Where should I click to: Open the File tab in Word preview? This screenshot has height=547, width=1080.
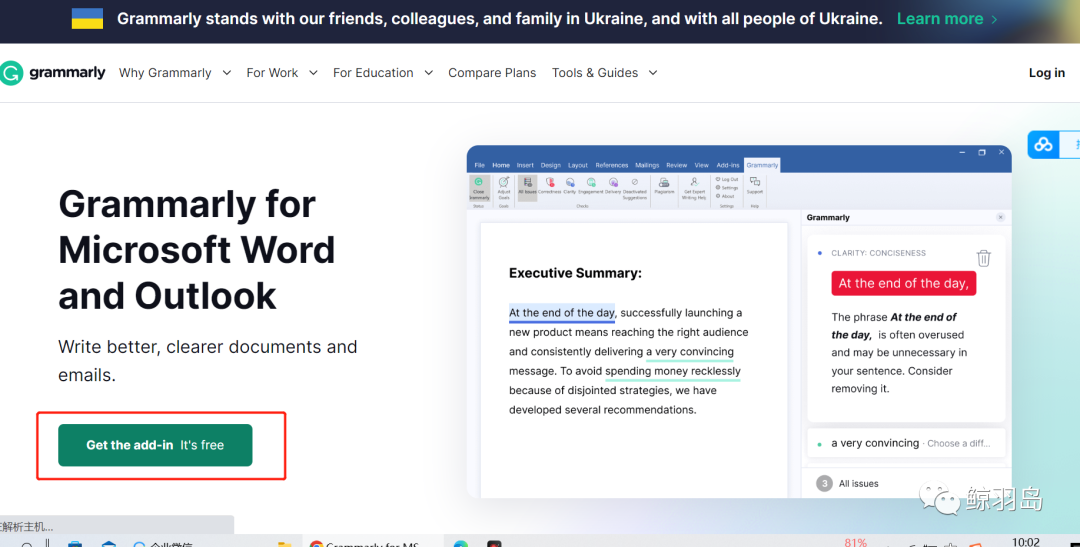[x=479, y=165]
